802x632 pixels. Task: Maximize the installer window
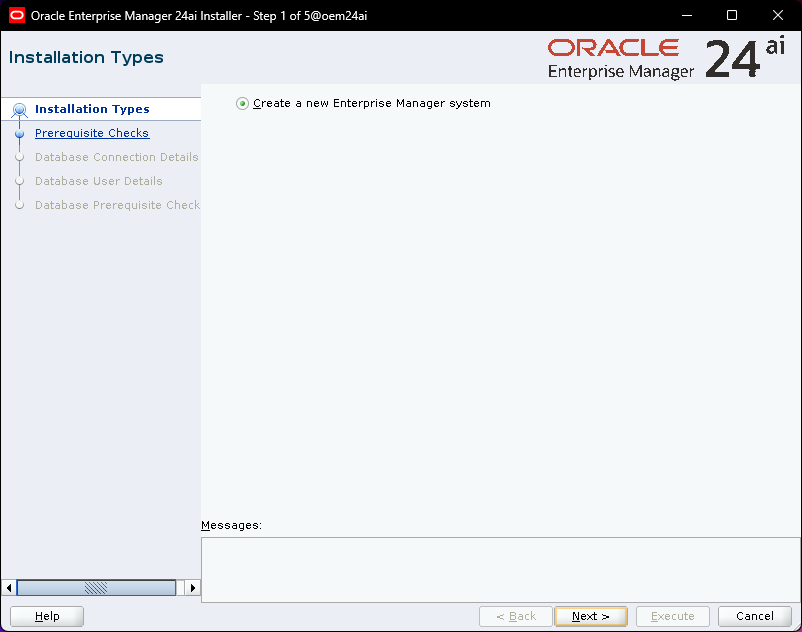[732, 15]
